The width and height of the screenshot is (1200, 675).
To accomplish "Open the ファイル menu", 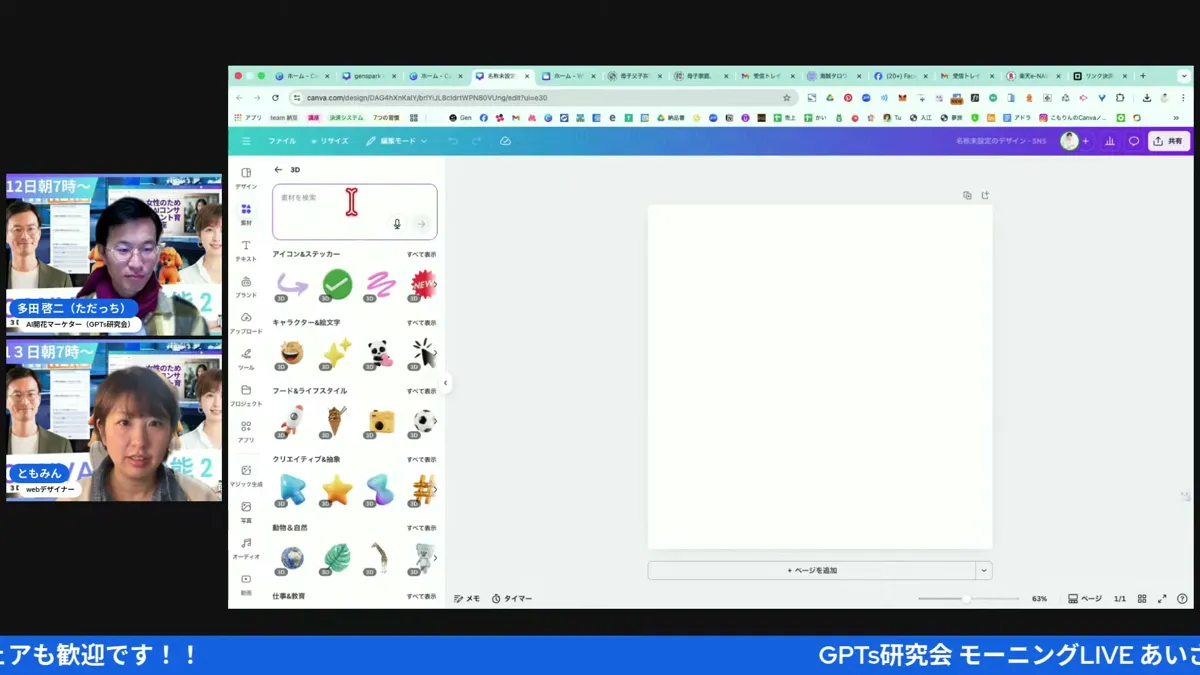I will coord(282,141).
